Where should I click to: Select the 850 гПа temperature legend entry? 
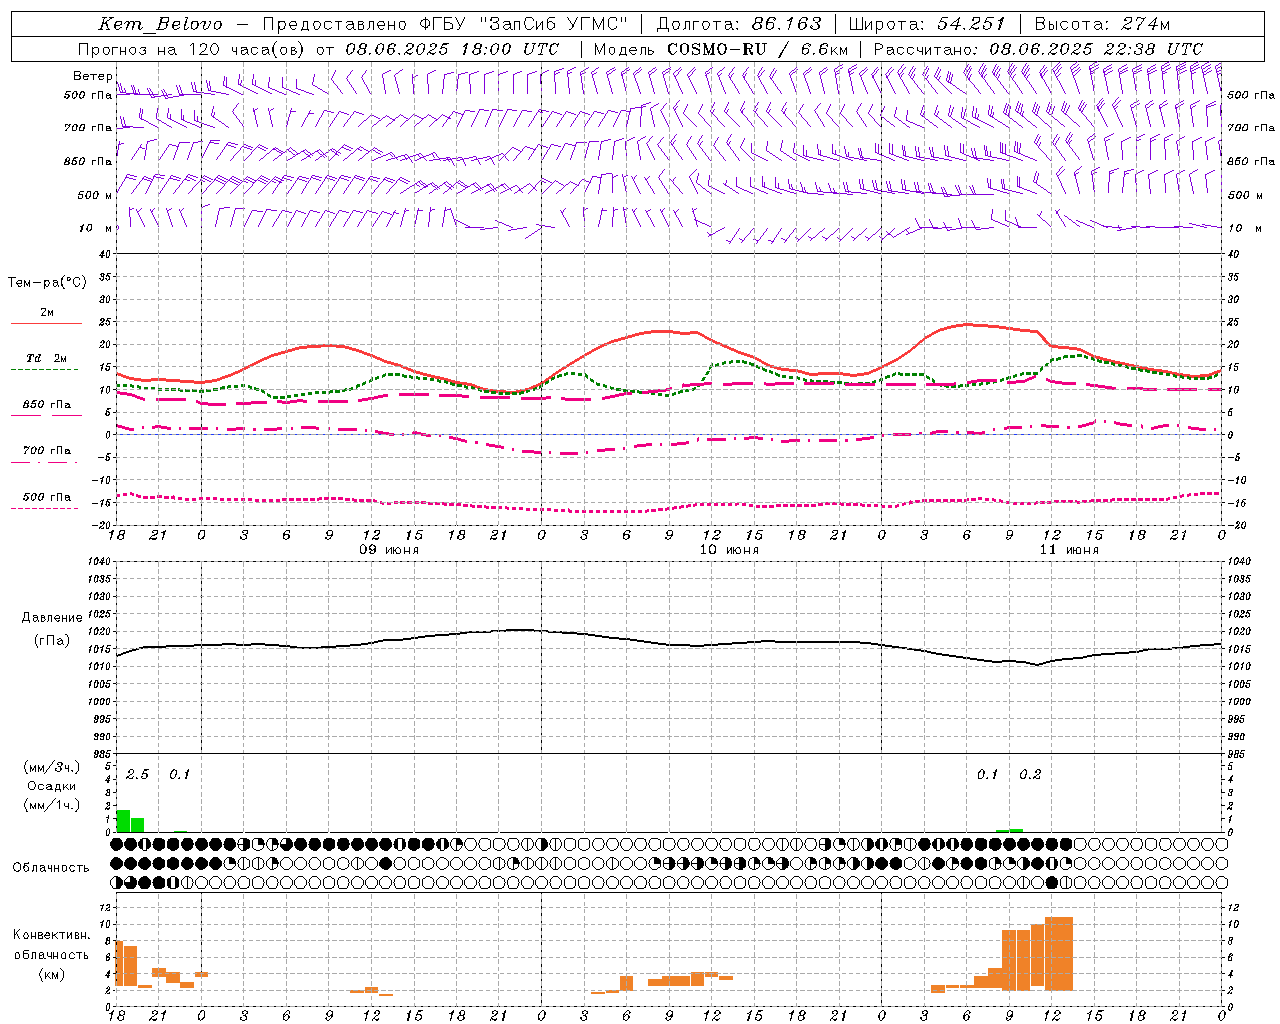tap(46, 405)
